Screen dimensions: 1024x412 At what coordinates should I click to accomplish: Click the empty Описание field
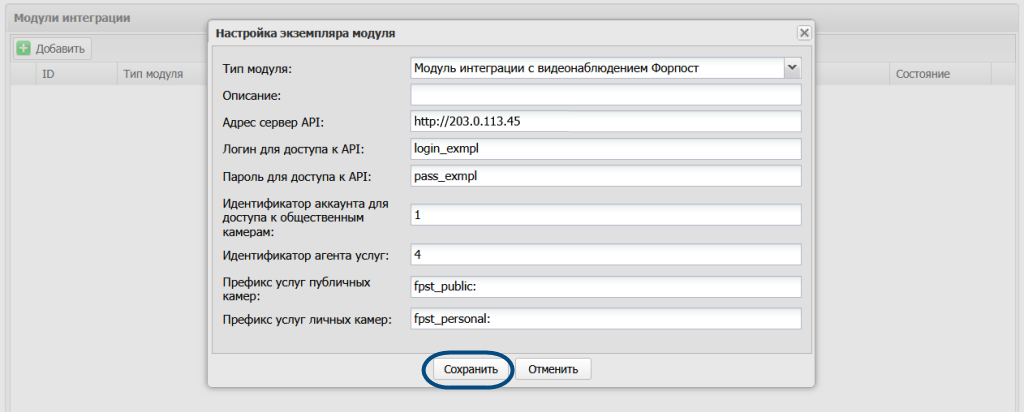click(x=605, y=95)
